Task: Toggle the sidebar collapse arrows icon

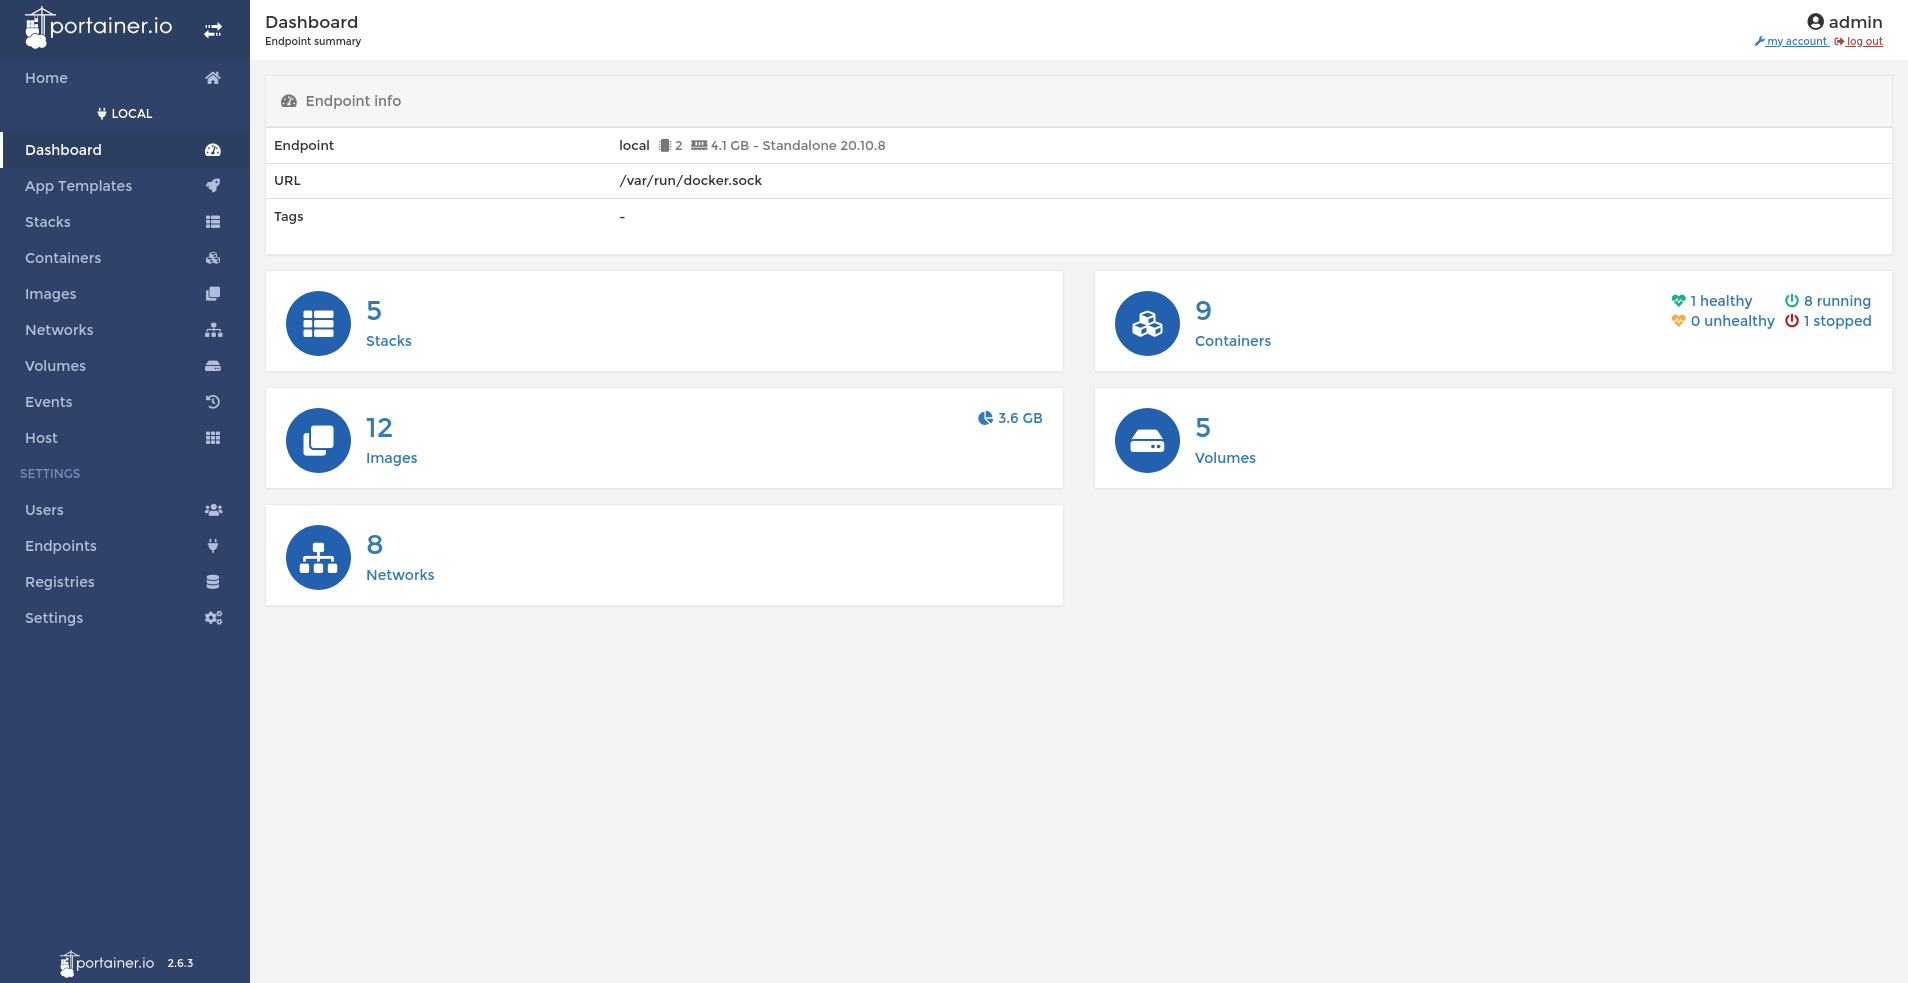Action: point(213,30)
